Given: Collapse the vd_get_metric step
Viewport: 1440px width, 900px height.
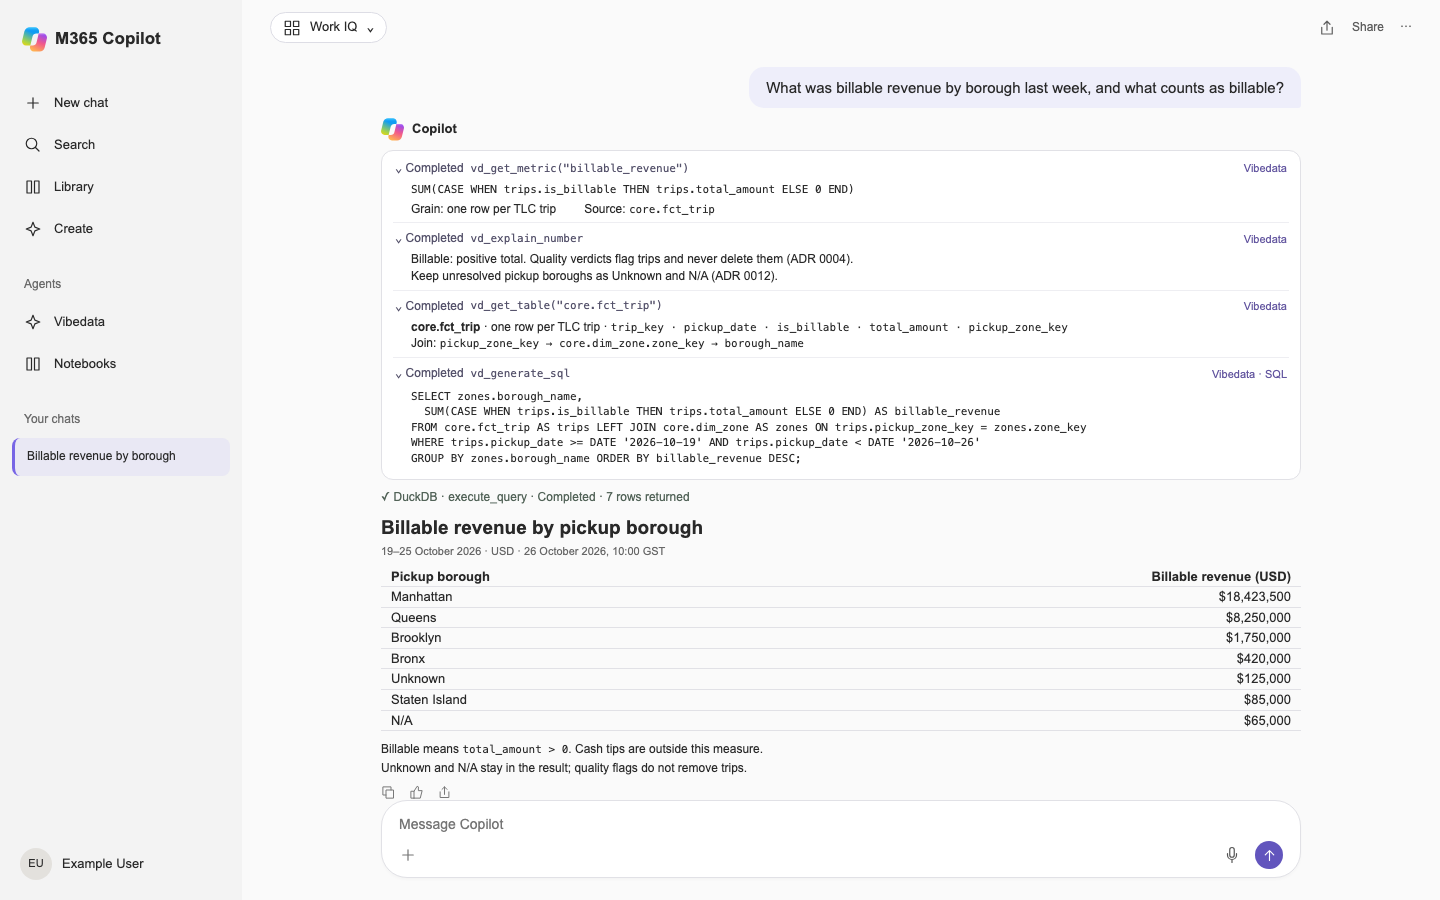Looking at the screenshot, I should point(398,170).
